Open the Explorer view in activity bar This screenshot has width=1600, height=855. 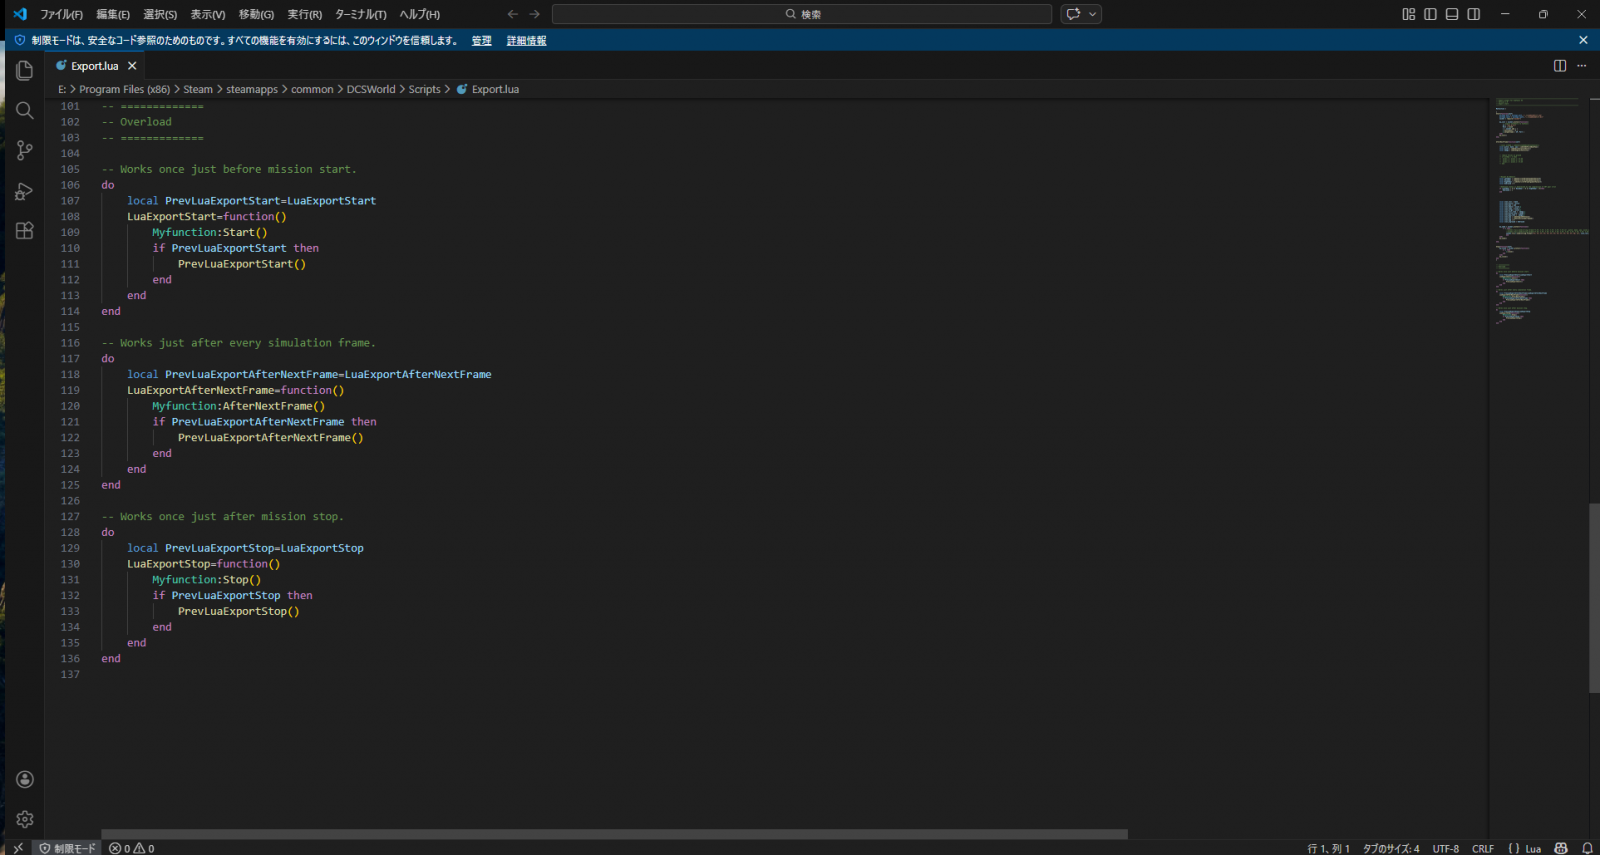(25, 70)
